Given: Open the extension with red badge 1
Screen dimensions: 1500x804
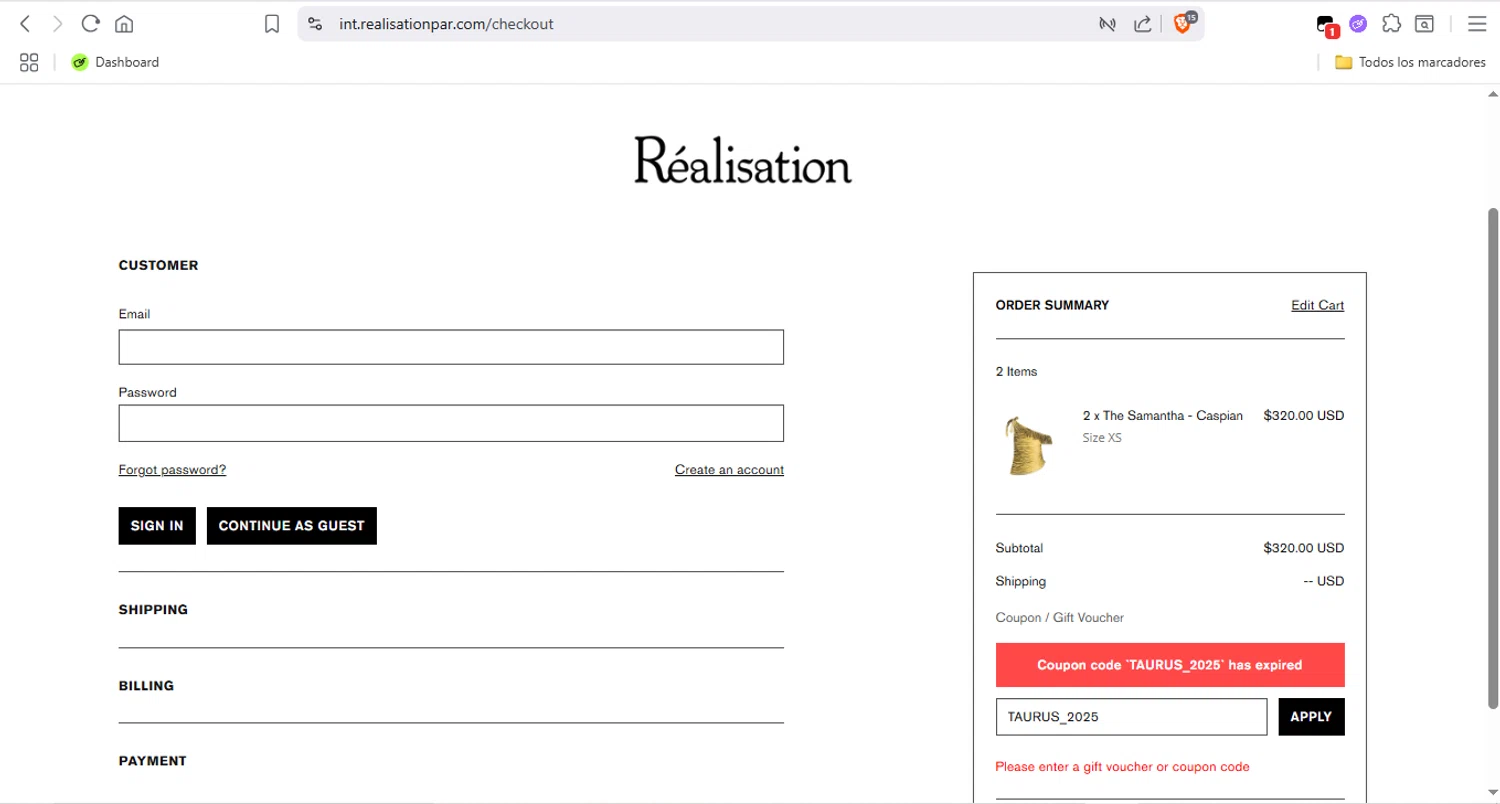Looking at the screenshot, I should pos(1327,25).
